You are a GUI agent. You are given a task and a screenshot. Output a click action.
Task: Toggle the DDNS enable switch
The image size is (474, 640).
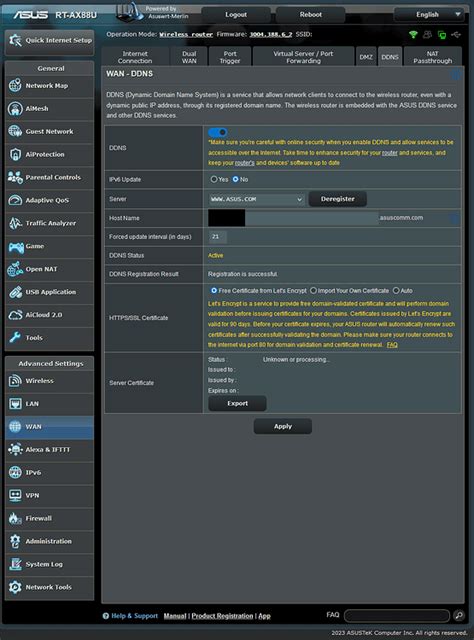click(x=217, y=132)
